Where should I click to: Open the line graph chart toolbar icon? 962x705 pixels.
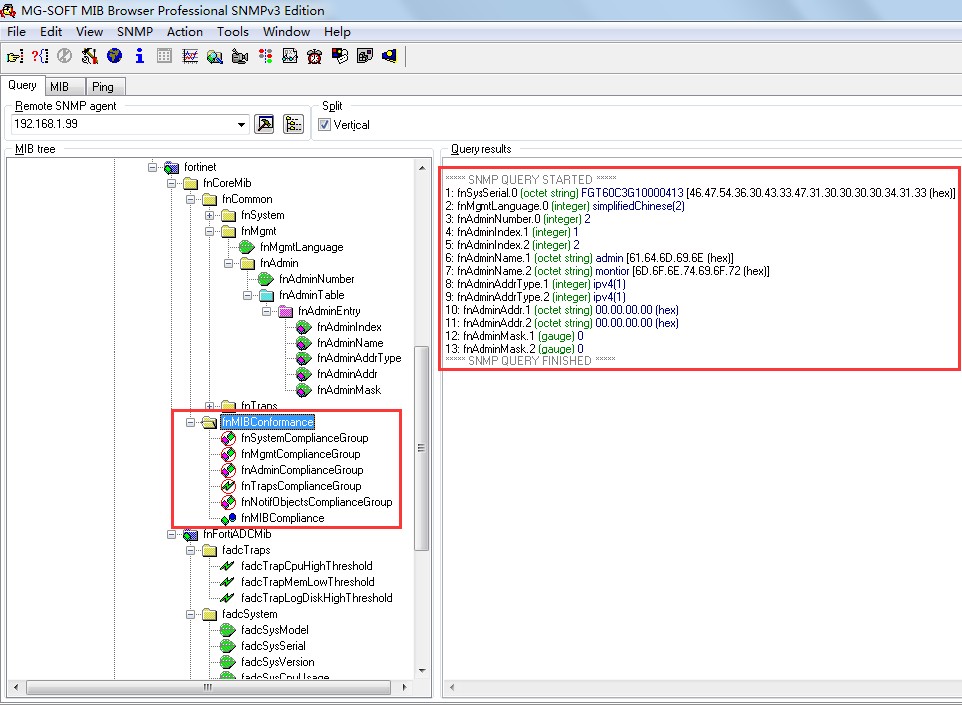(190, 56)
